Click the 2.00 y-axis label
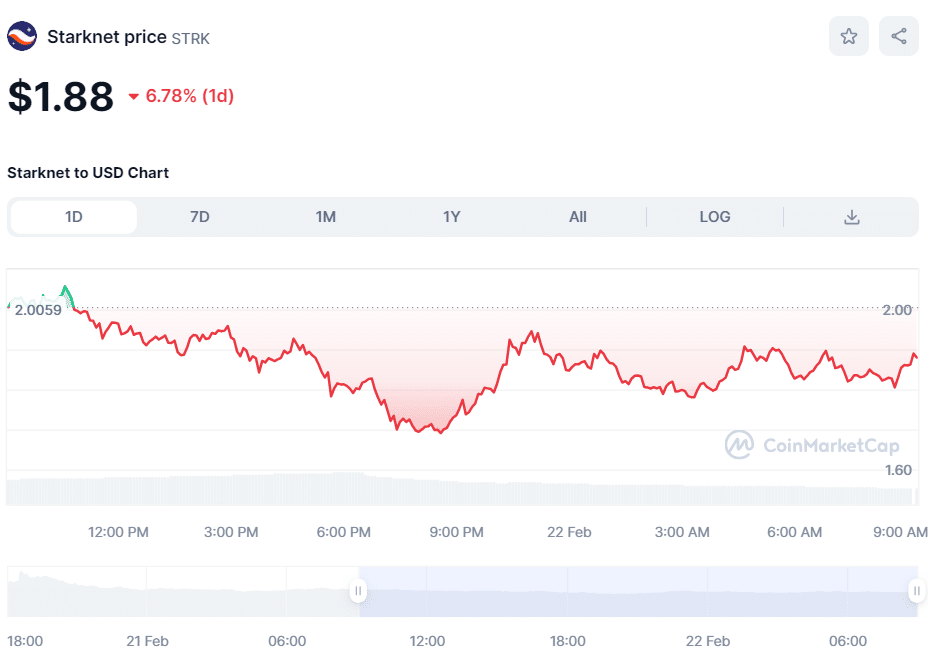The image size is (930, 656). pos(897,310)
